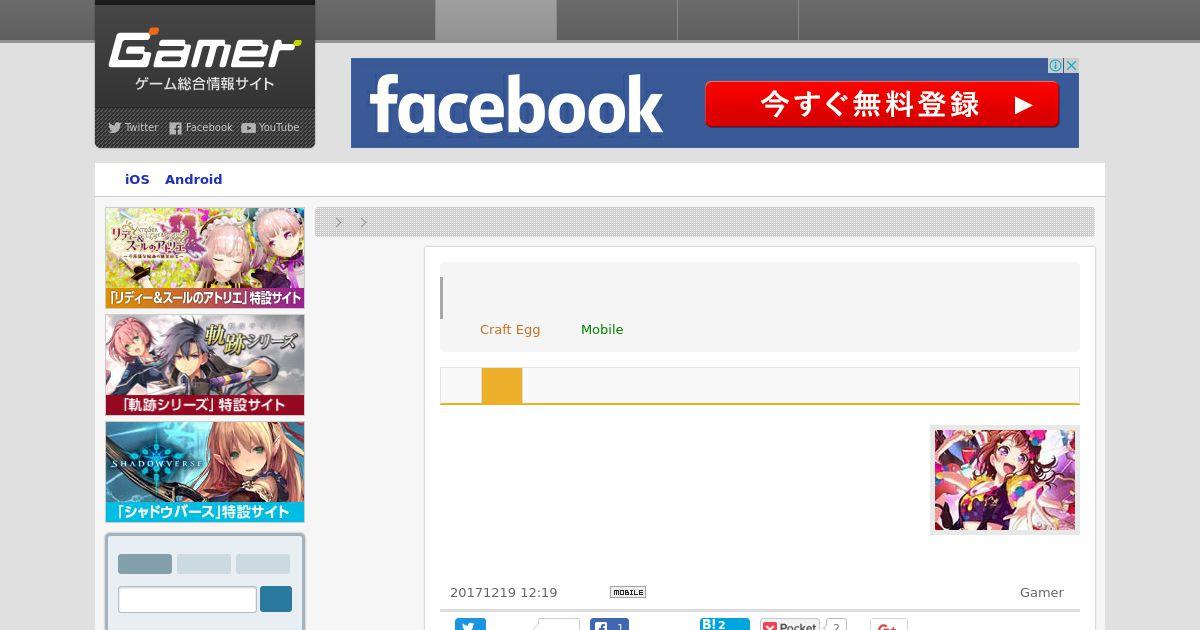The image size is (1200, 630).
Task: Open the anime girl article thumbnail image
Action: coord(1005,480)
